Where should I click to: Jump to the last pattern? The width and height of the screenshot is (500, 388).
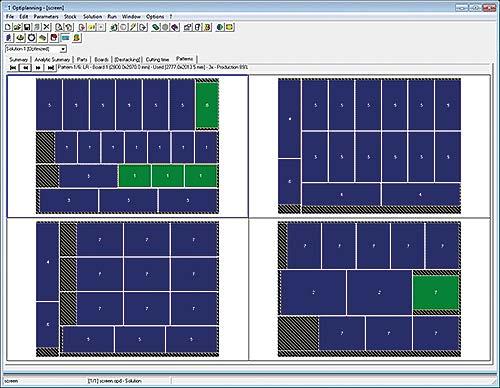tap(50, 68)
